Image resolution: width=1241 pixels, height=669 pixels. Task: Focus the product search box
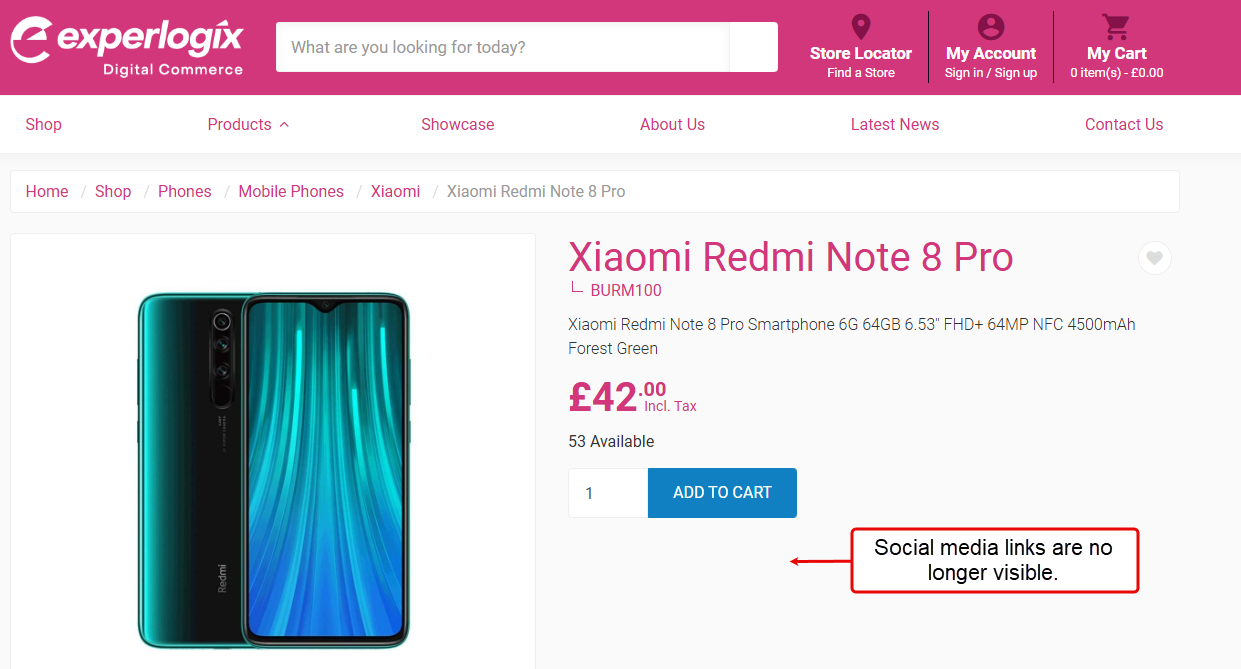[x=502, y=47]
